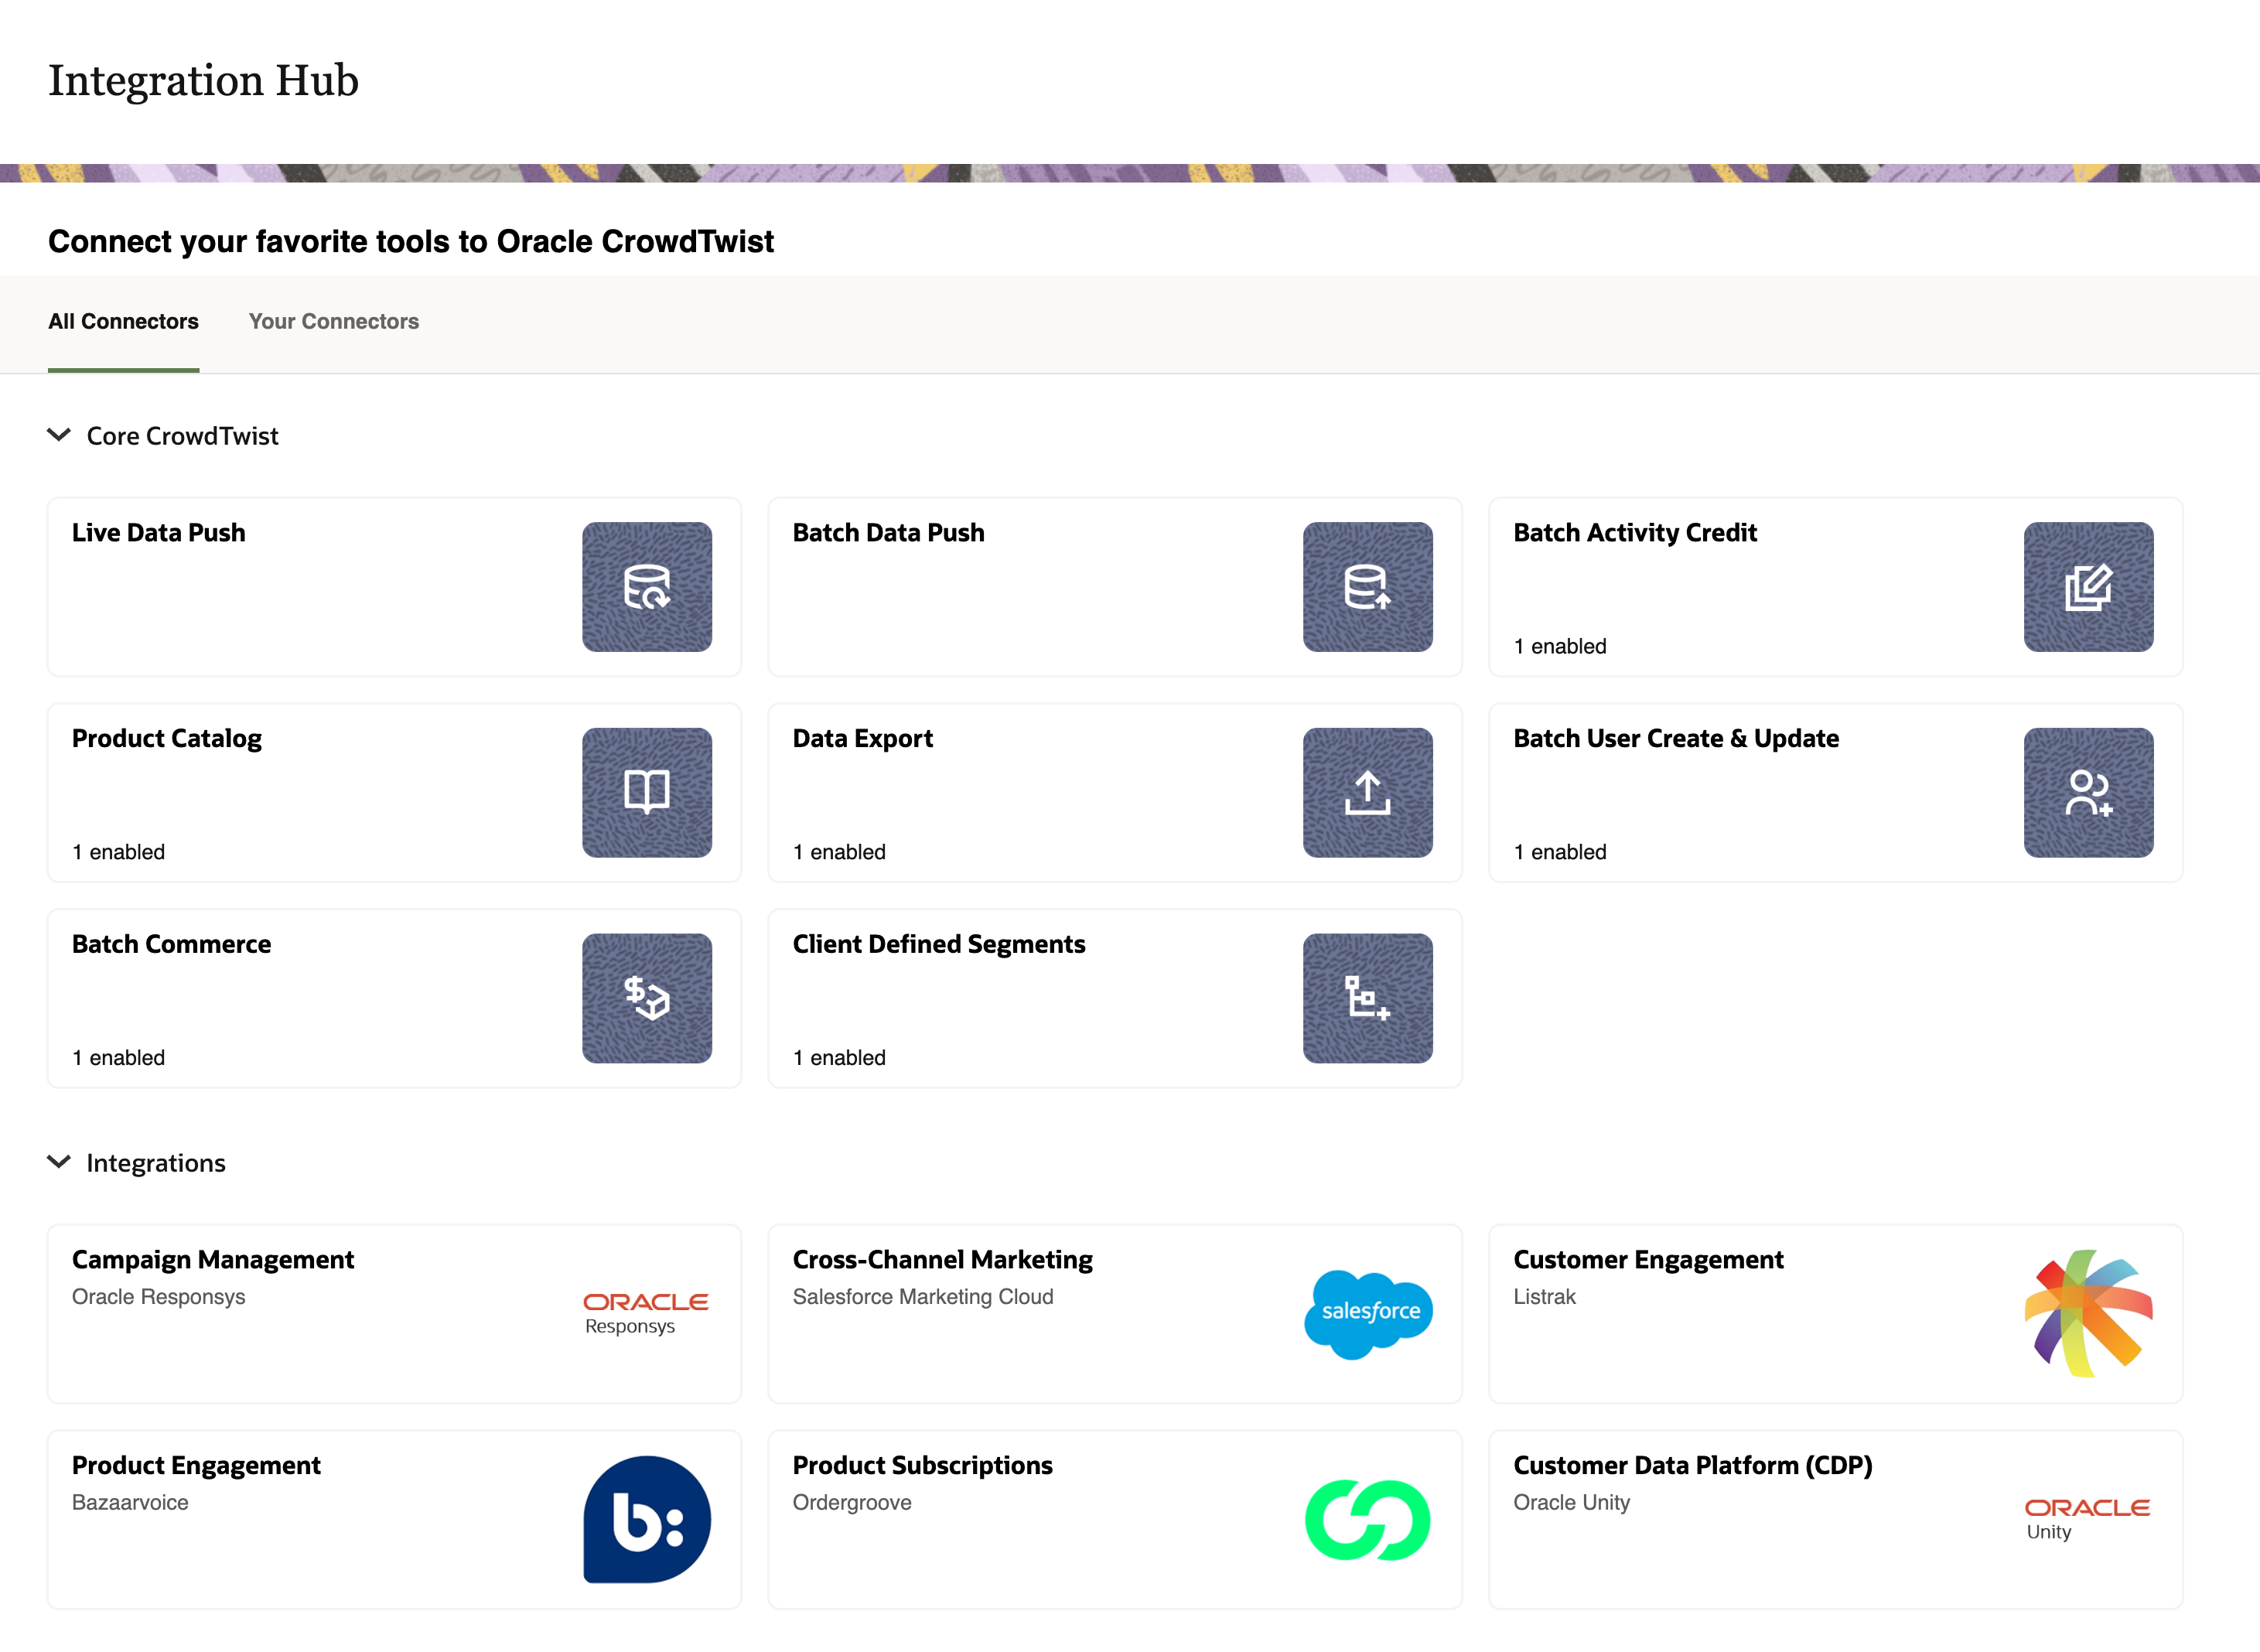Click the '1 enabled' text under Data Export
This screenshot has width=2260, height=1652.
pyautogui.click(x=839, y=852)
